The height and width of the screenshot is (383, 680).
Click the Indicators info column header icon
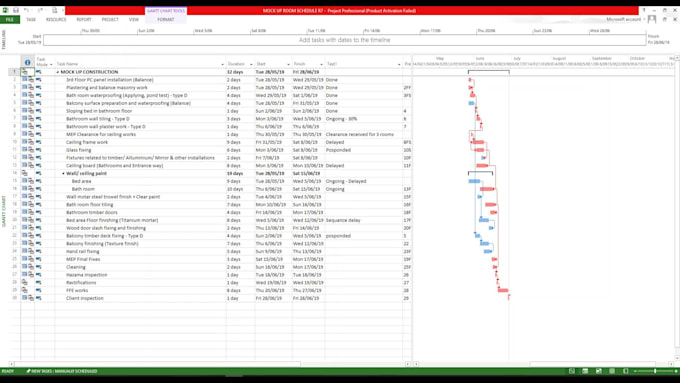[x=27, y=62]
